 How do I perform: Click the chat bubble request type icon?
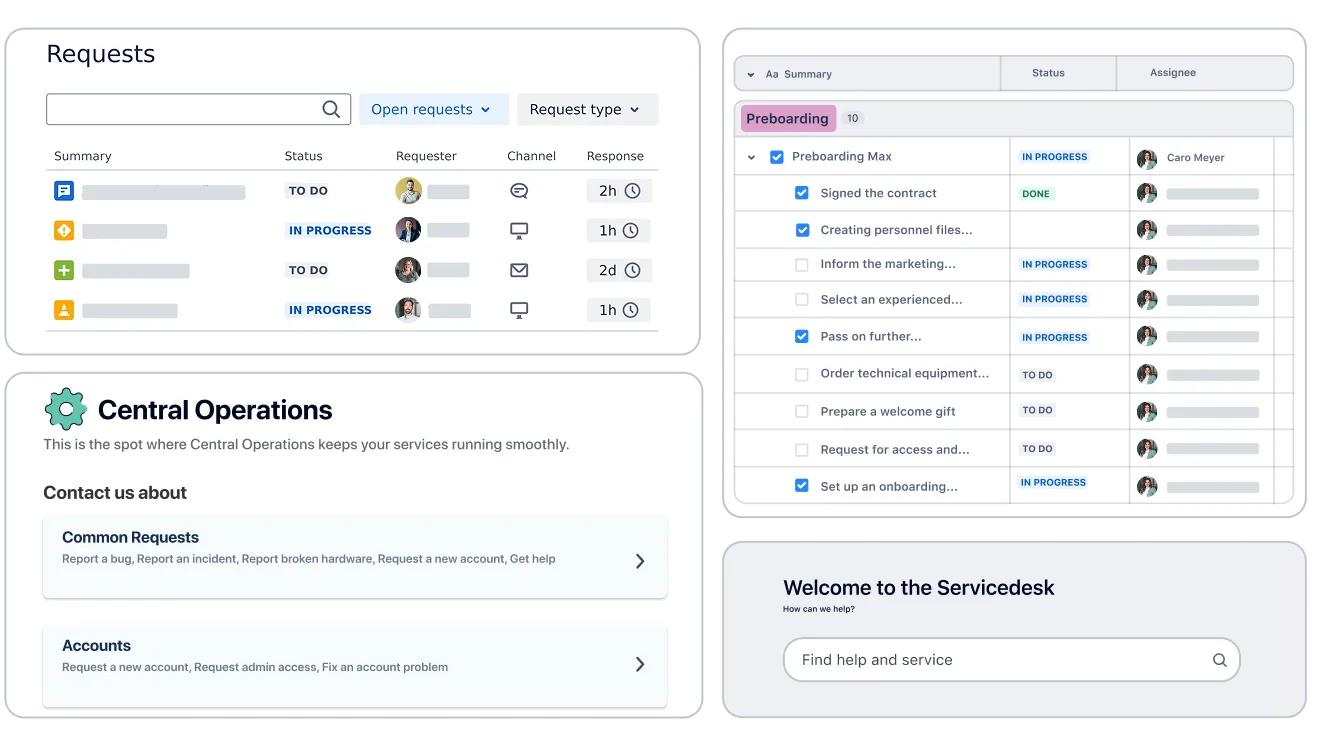coord(64,190)
